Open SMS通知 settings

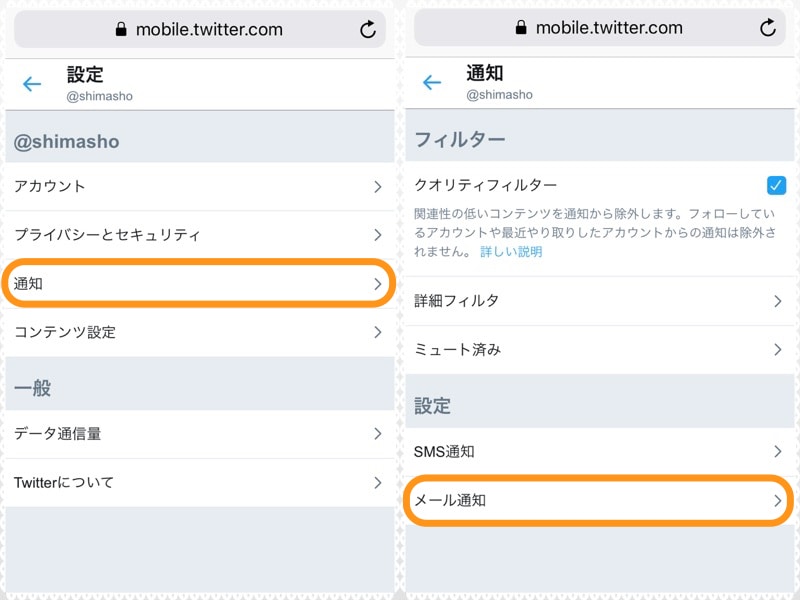598,452
